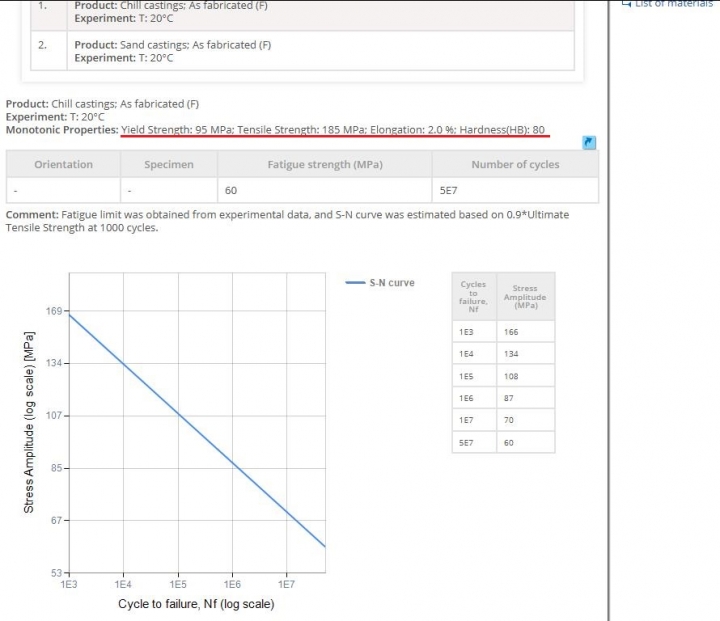Click the Cycles to failure, Nf header
Viewport: 720px width, 621px height.
tap(474, 297)
